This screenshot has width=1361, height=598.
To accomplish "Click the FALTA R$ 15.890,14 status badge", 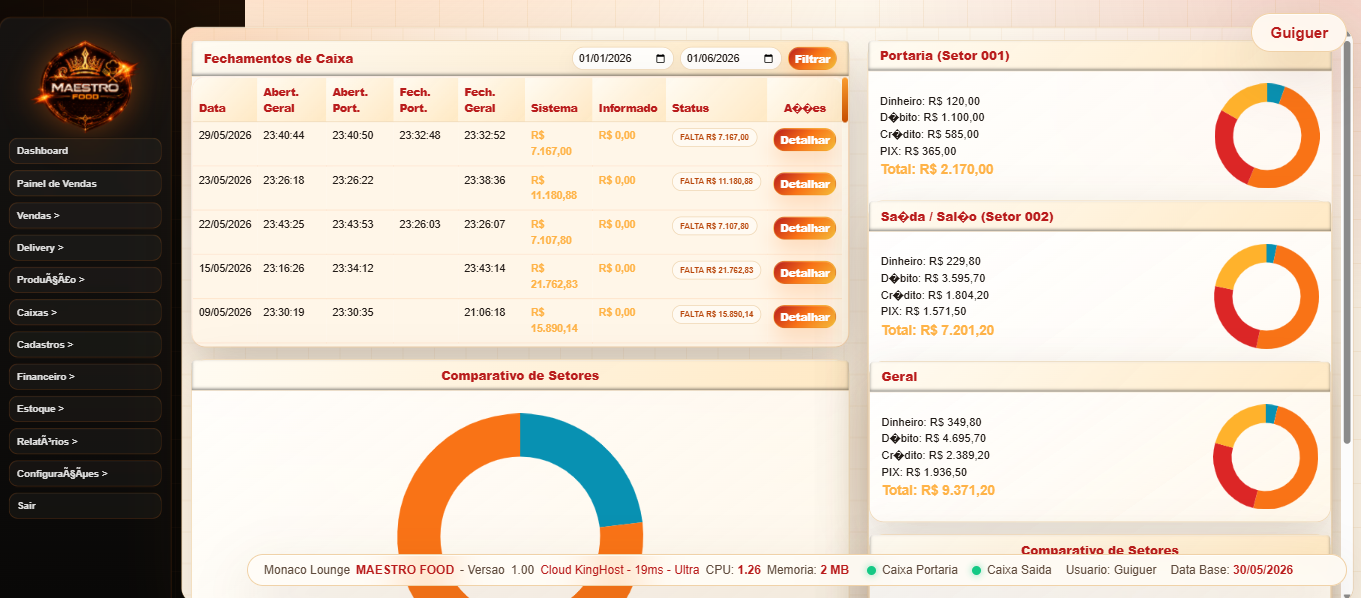I will (718, 314).
